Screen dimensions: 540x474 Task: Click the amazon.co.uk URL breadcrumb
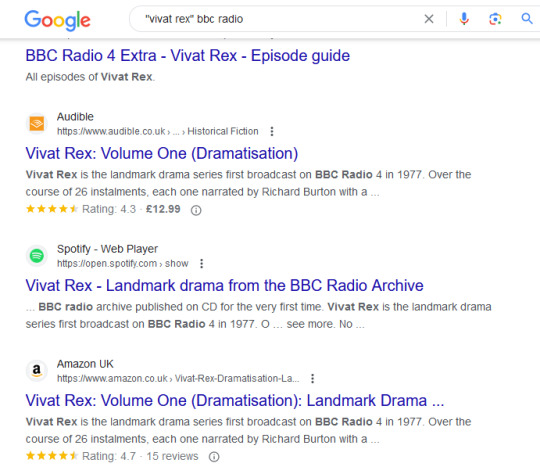[x=178, y=379]
